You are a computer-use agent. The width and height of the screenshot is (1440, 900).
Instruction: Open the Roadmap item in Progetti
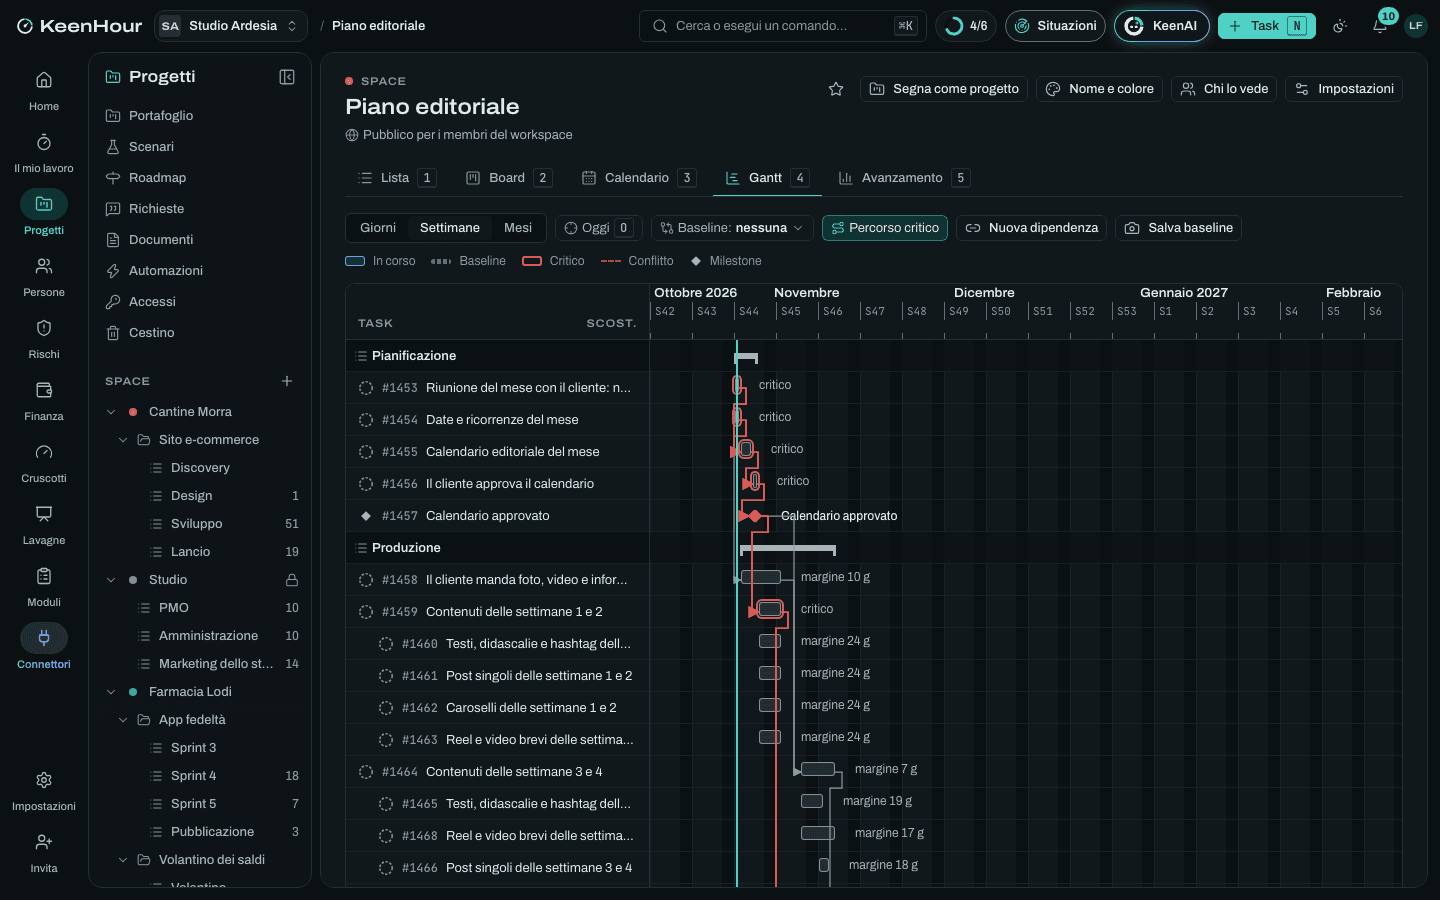pyautogui.click(x=200, y=178)
